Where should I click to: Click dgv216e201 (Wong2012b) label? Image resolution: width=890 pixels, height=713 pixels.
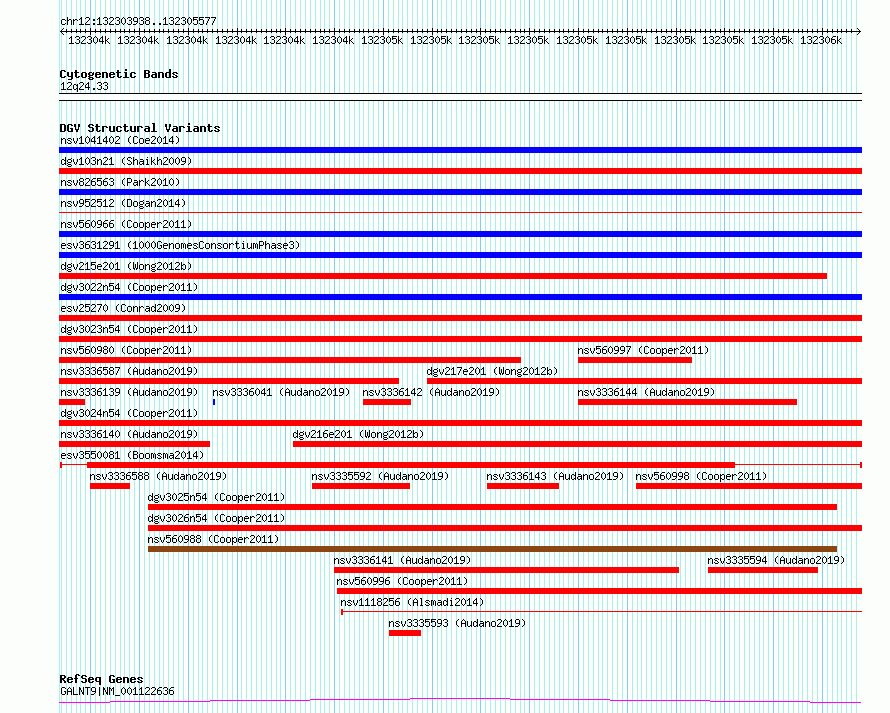pyautogui.click(x=358, y=434)
